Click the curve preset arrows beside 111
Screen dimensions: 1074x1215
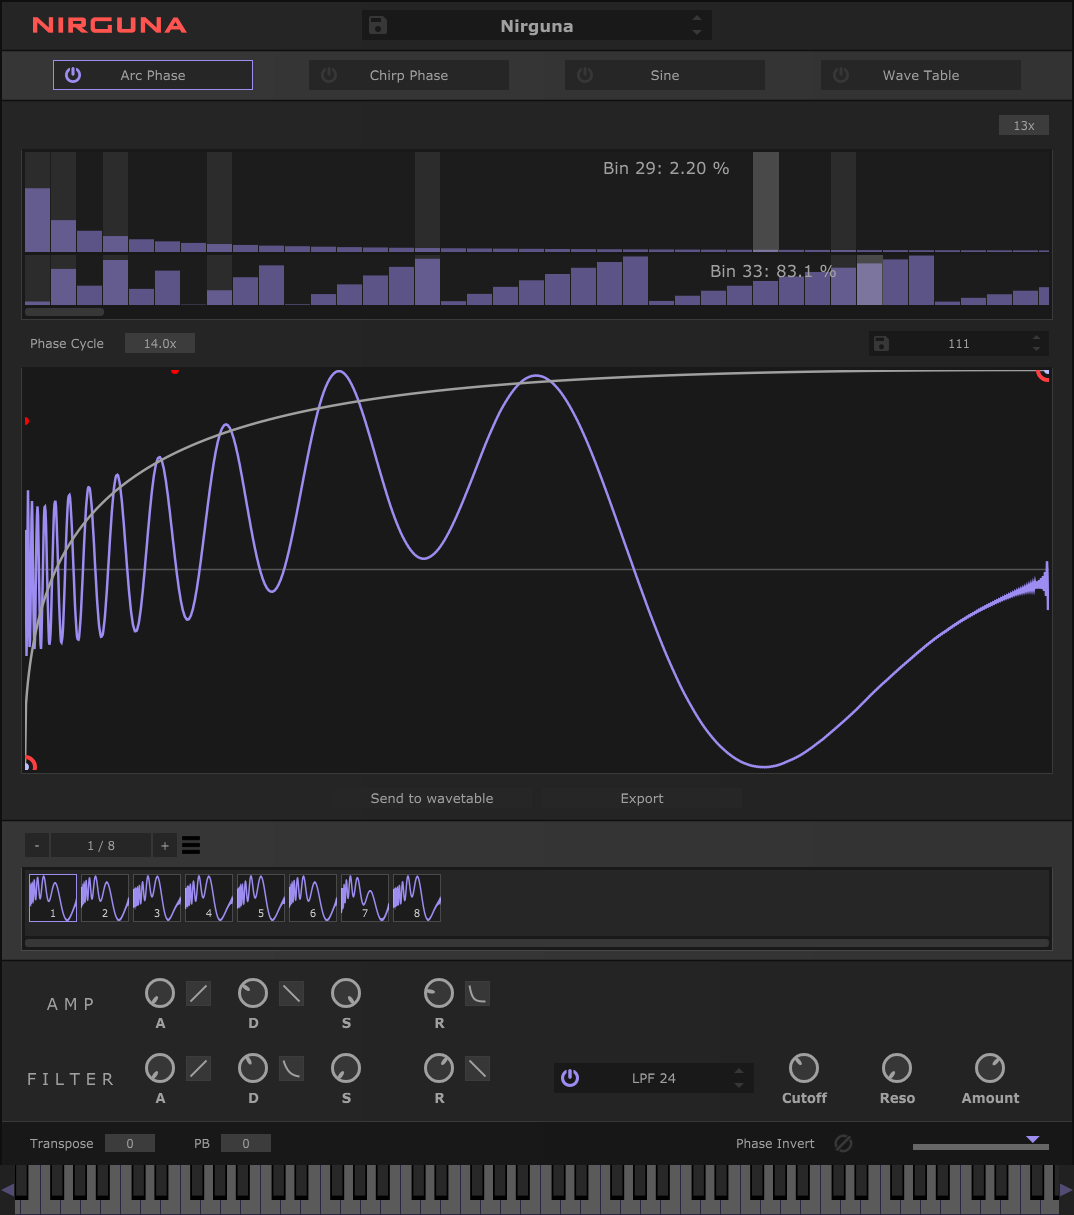tap(1036, 343)
